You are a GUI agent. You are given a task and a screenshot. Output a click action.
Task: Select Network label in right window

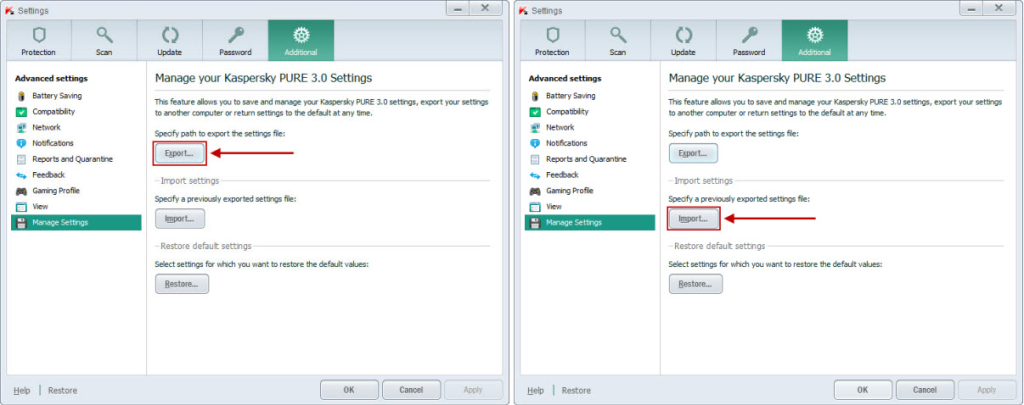pyautogui.click(x=560, y=127)
